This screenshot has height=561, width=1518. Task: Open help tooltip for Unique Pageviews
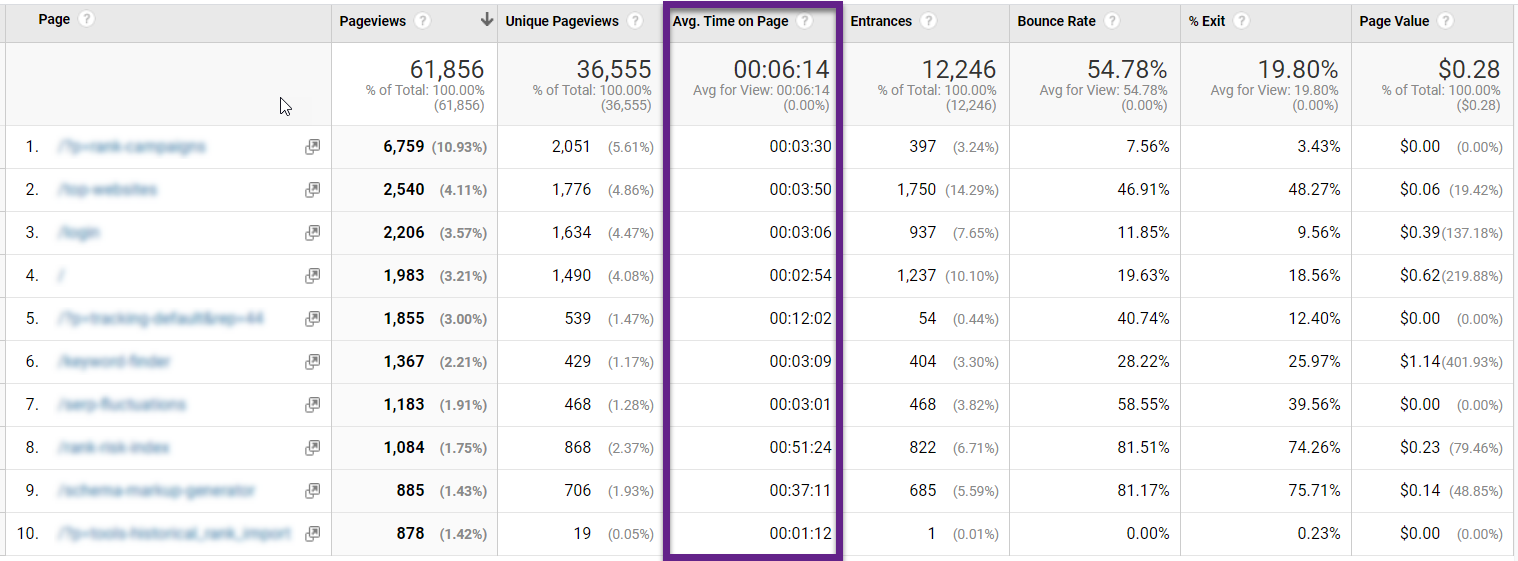coord(635,21)
